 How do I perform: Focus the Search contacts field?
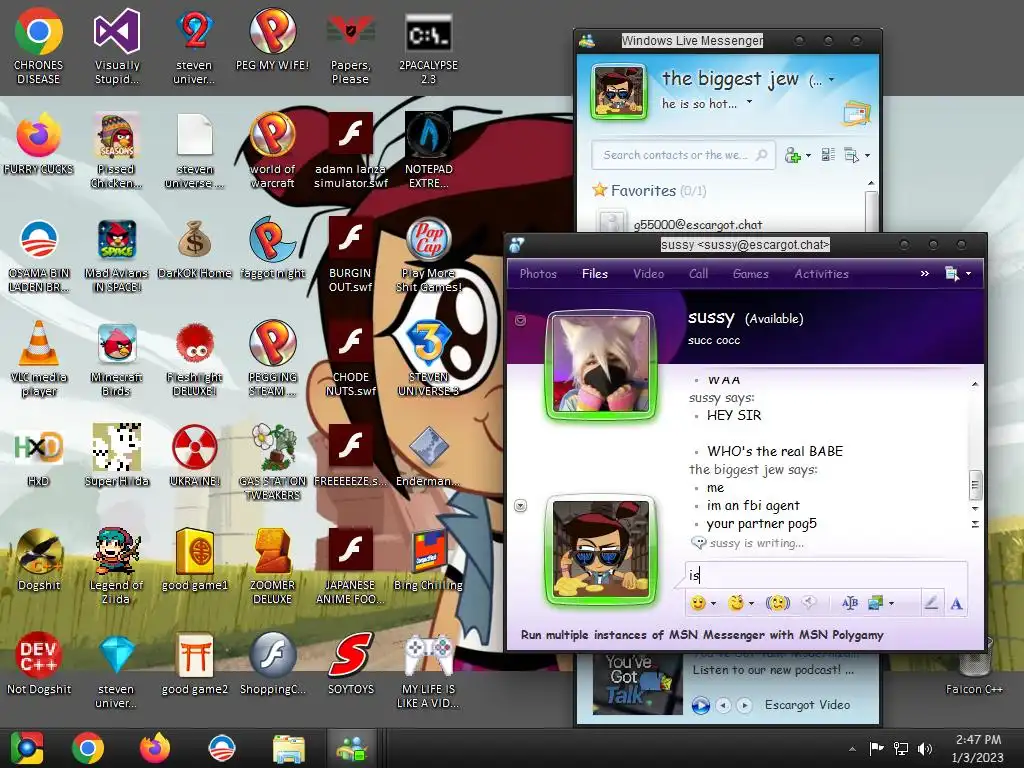pyautogui.click(x=683, y=155)
